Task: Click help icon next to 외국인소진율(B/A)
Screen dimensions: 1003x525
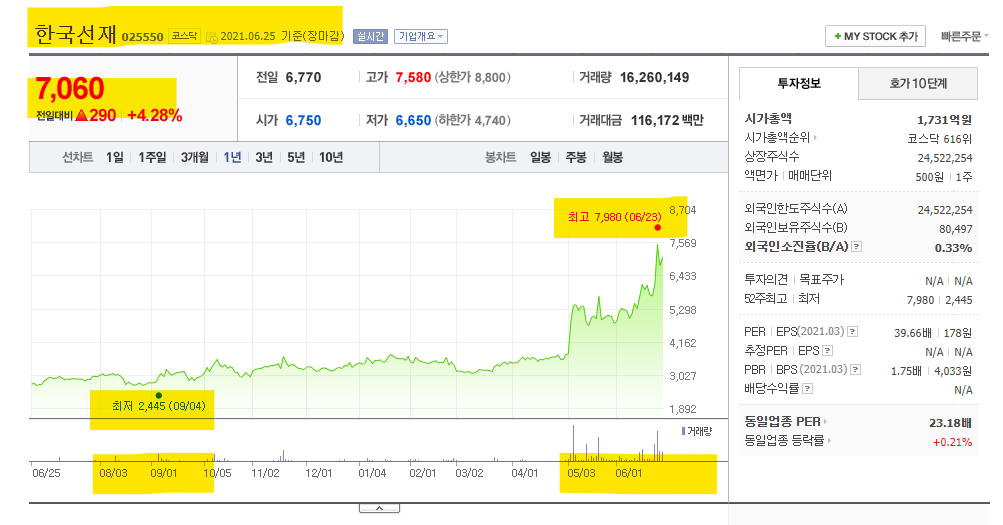Action: (857, 247)
